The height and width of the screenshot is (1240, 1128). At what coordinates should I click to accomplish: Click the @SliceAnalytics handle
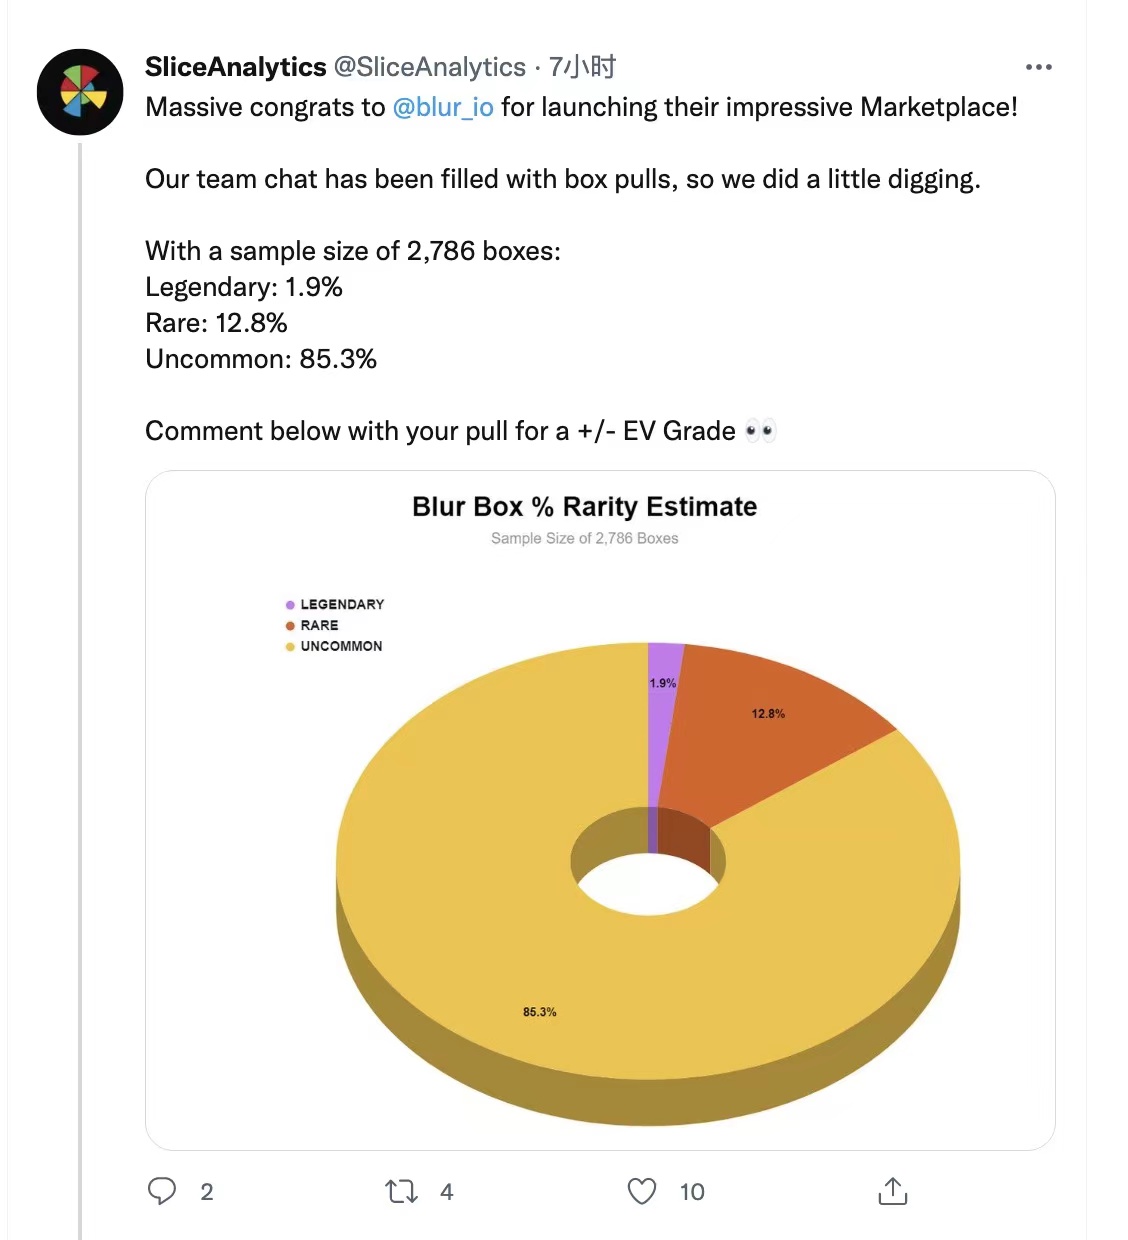coord(429,67)
